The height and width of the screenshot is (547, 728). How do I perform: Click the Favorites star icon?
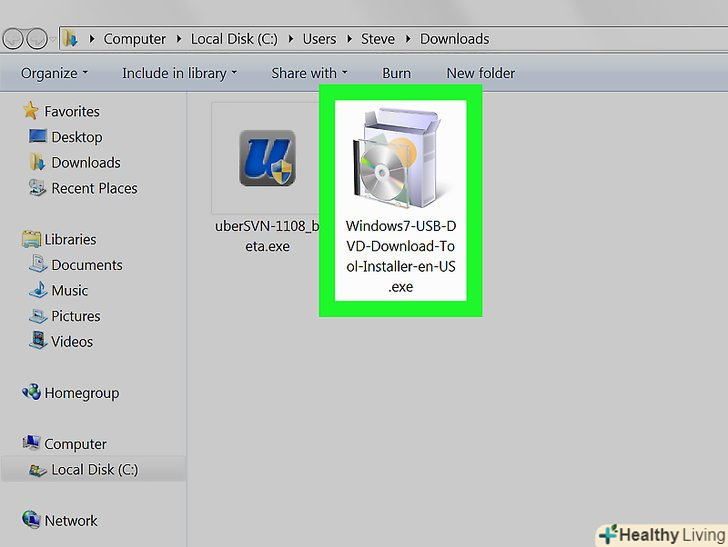coord(31,111)
